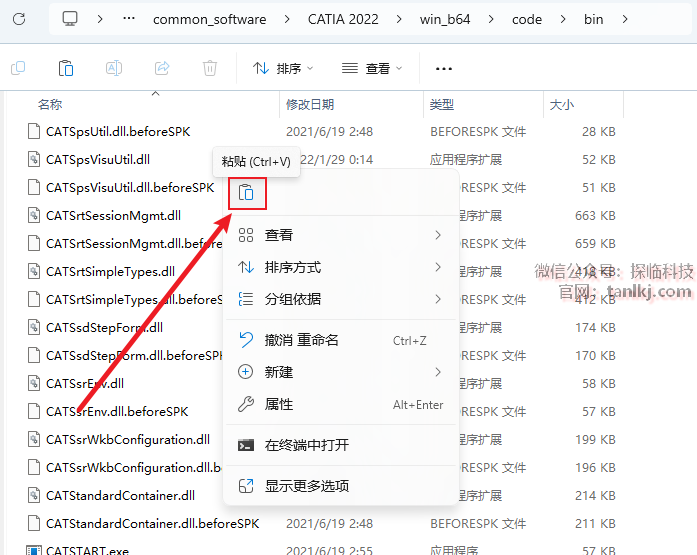Click the 663 KB size cell
Screen dimensions: 697x555
point(595,216)
